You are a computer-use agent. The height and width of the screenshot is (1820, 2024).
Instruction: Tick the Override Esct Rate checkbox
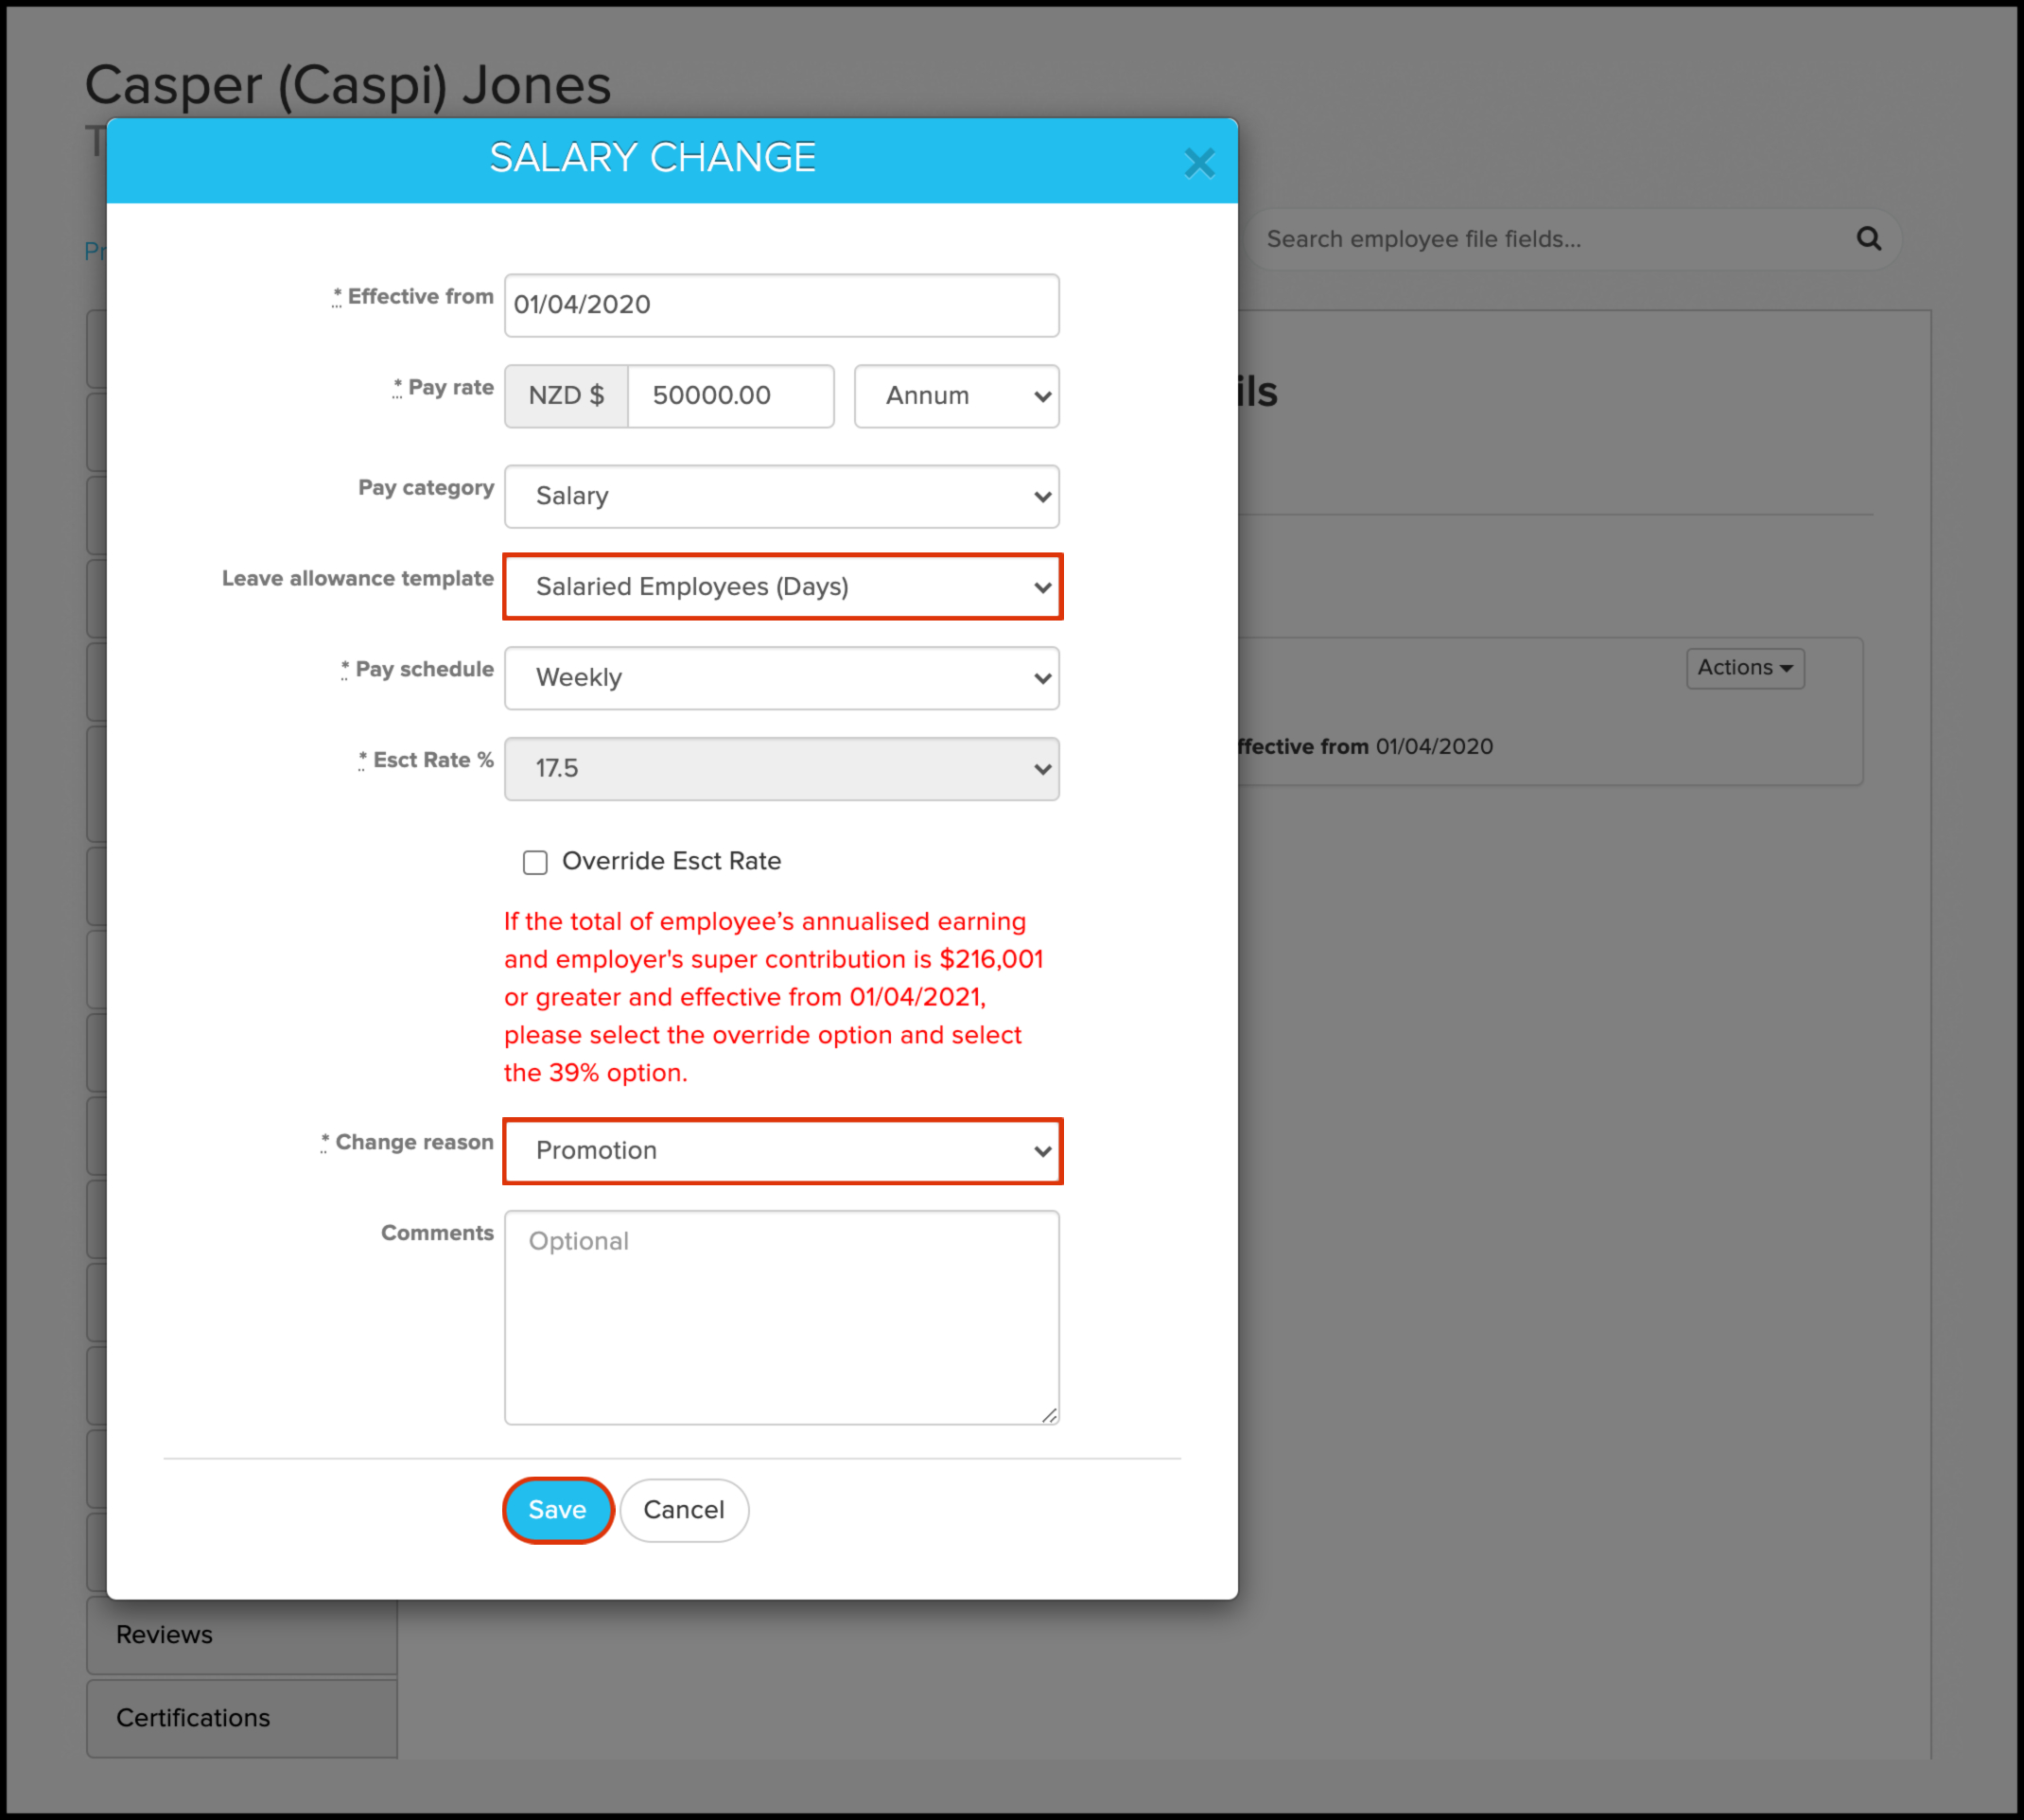[535, 862]
